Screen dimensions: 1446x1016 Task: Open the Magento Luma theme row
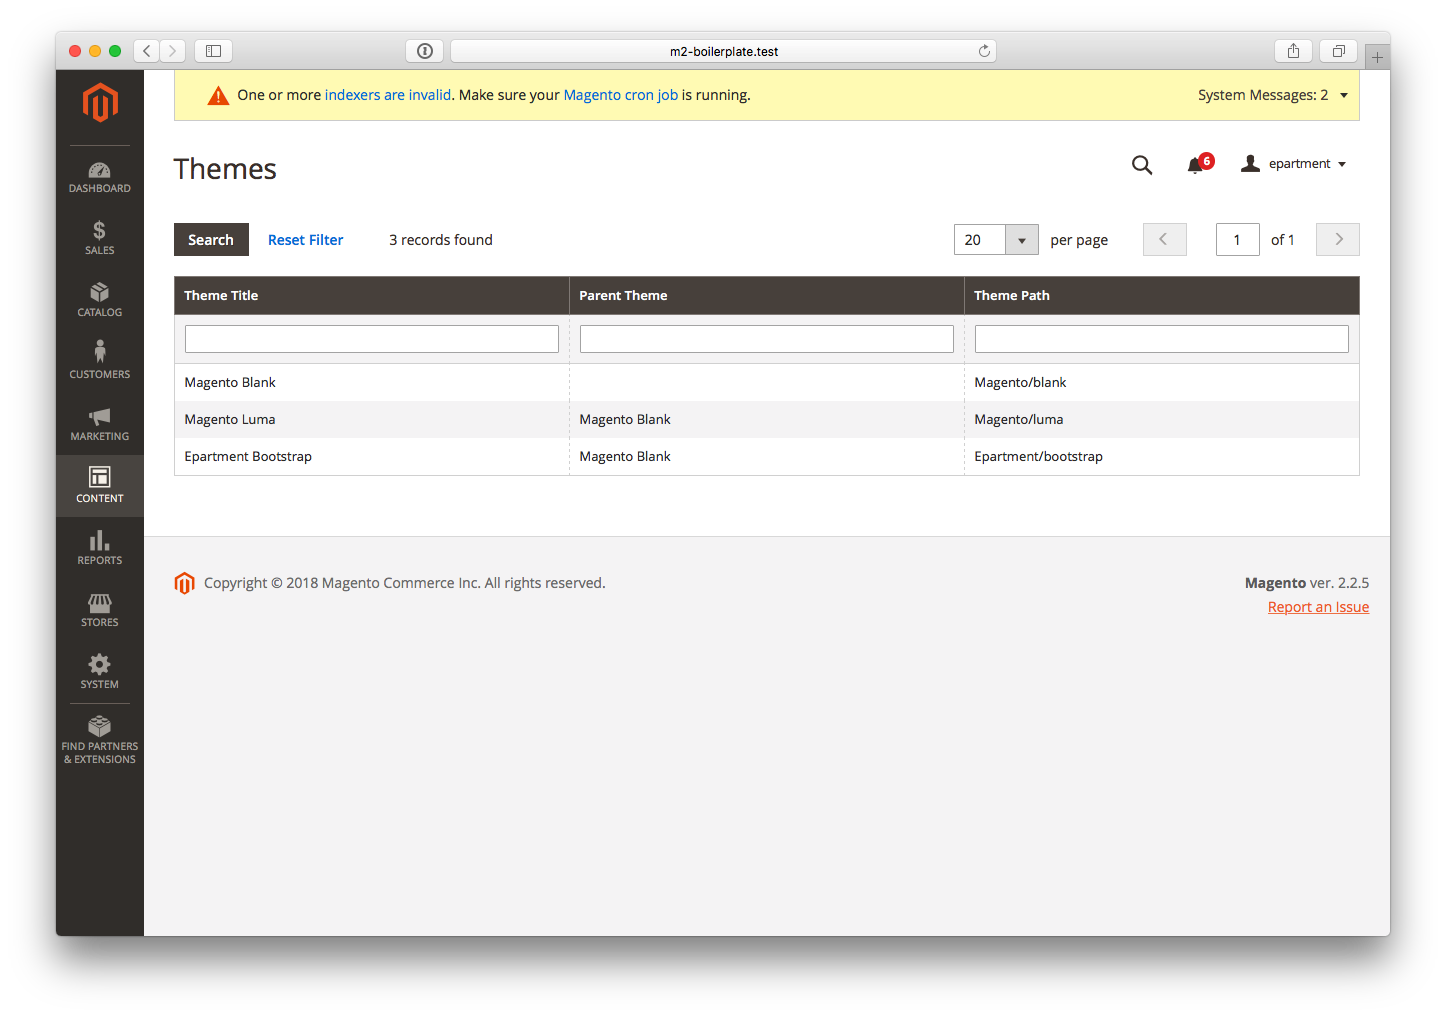(x=767, y=420)
